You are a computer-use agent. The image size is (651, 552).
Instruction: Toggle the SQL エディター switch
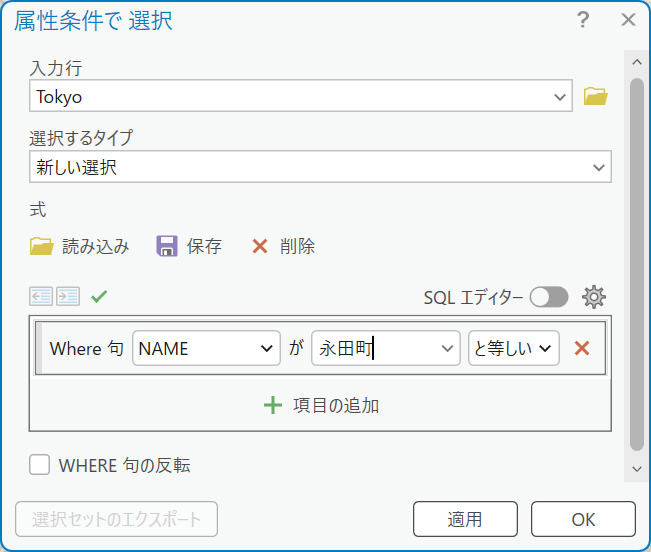tap(549, 297)
